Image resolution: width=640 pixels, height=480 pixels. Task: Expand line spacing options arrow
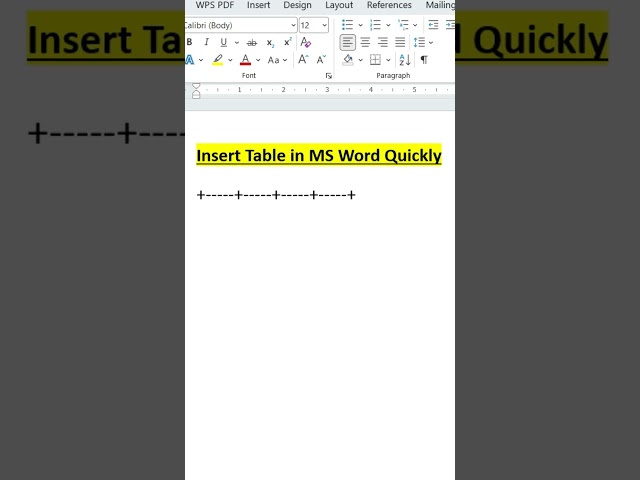[431, 42]
